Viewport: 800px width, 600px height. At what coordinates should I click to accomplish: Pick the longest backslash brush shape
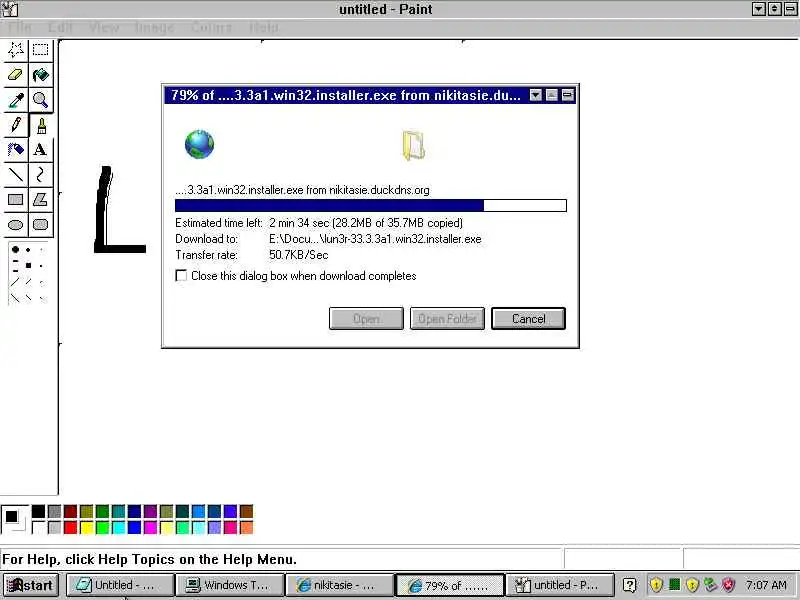[15, 298]
